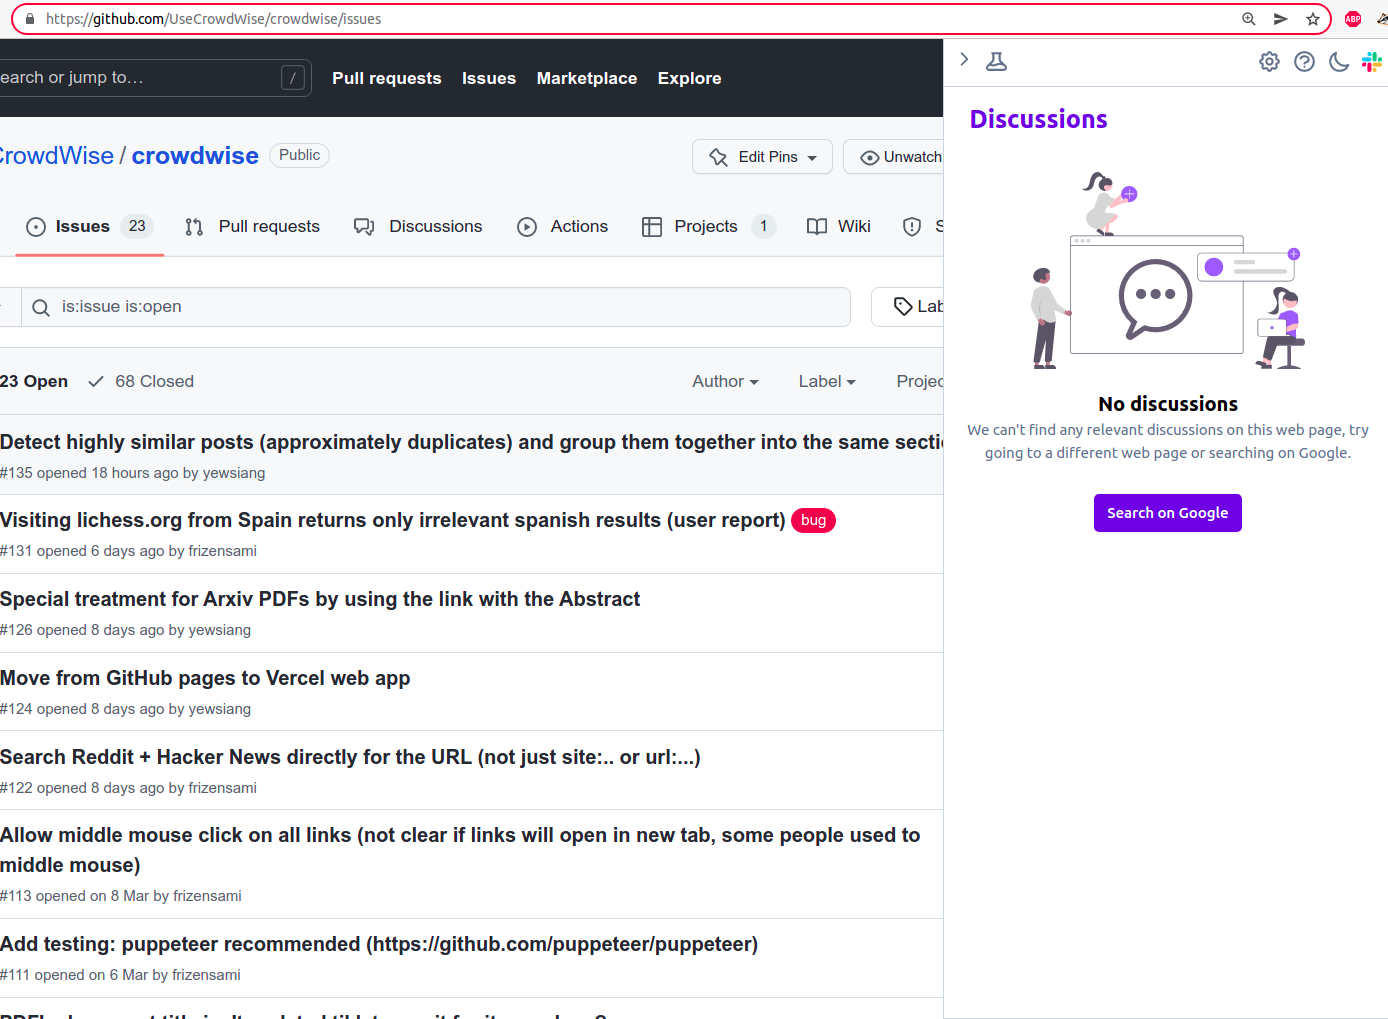Click author yewsiang on issue #126
This screenshot has width=1388, height=1019.
click(x=220, y=630)
